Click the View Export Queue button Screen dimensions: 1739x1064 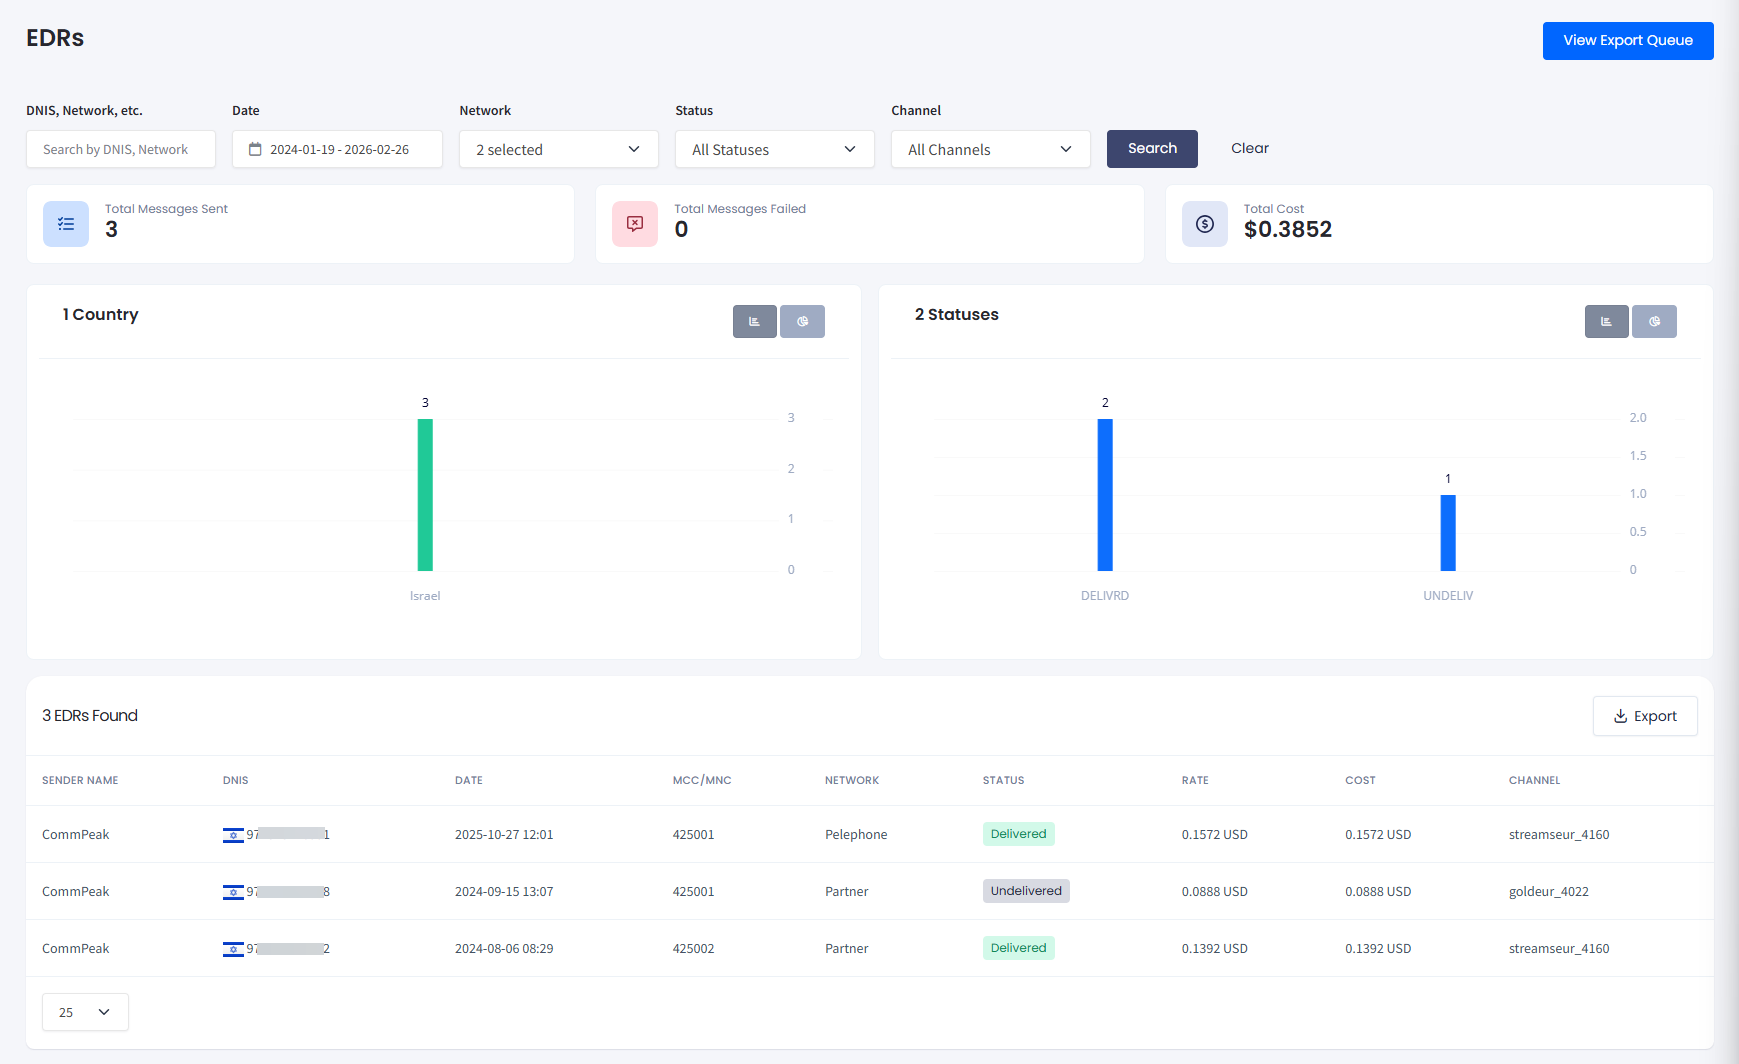[x=1628, y=40]
